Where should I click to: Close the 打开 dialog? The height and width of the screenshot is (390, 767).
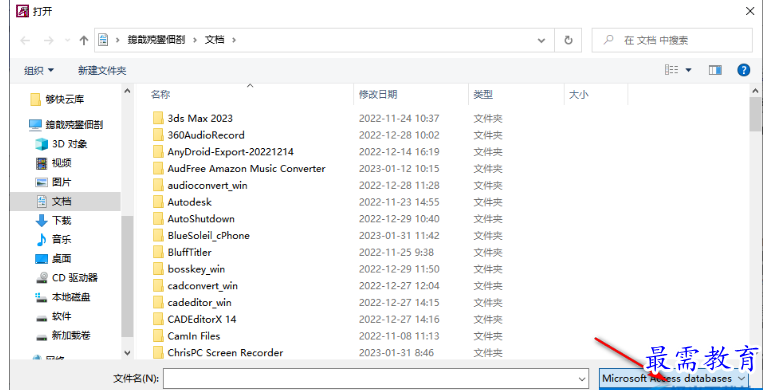pyautogui.click(x=750, y=11)
